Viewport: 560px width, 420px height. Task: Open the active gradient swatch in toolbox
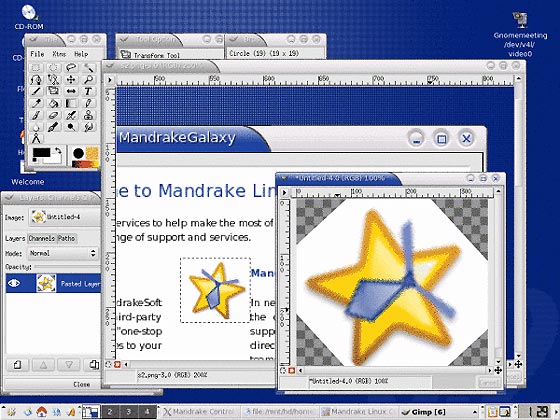pyautogui.click(x=85, y=164)
